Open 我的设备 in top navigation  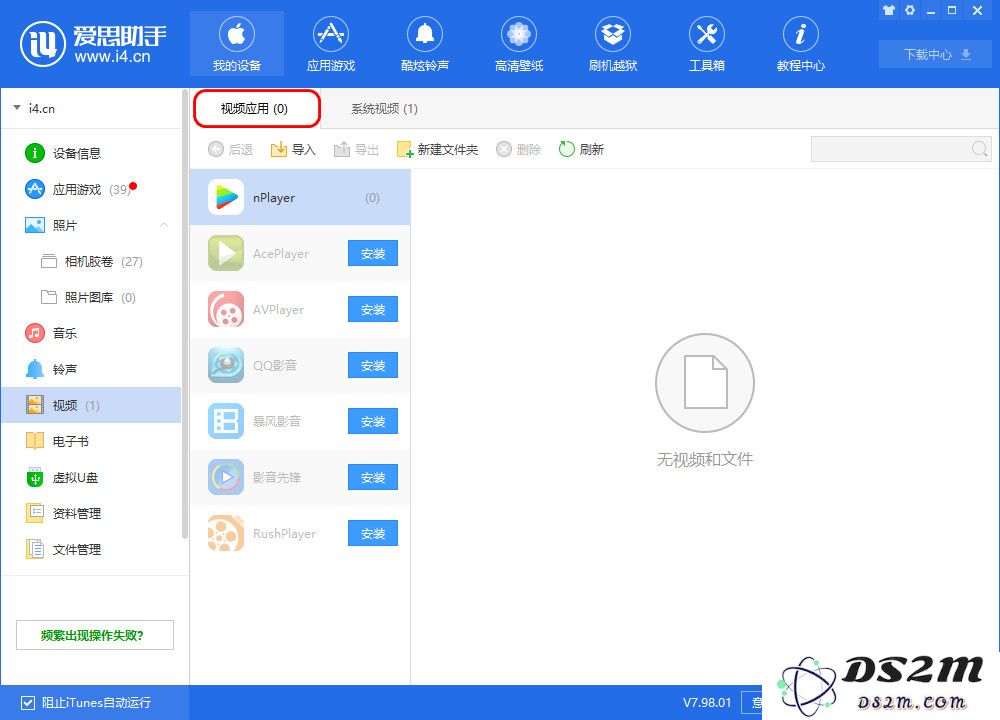[x=237, y=43]
